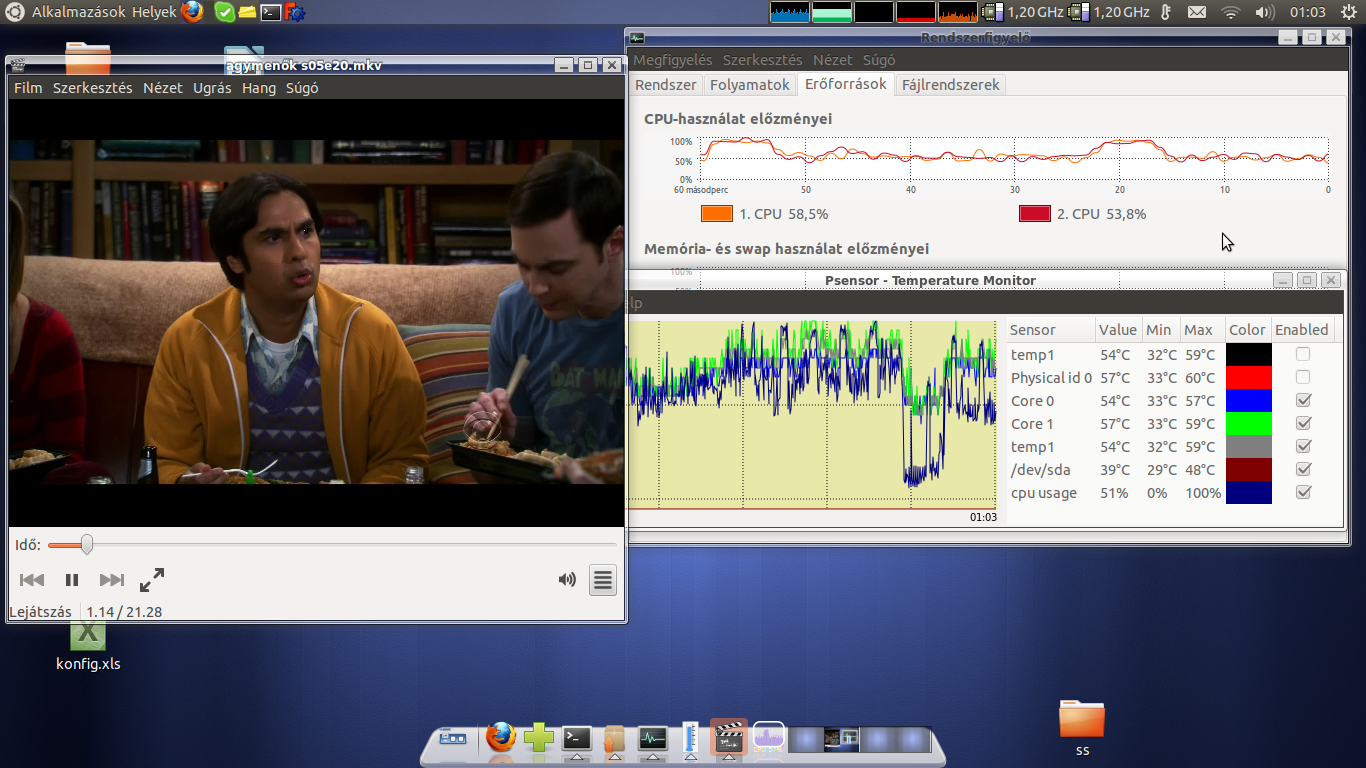Click the video player time seek slider

tap(332, 545)
